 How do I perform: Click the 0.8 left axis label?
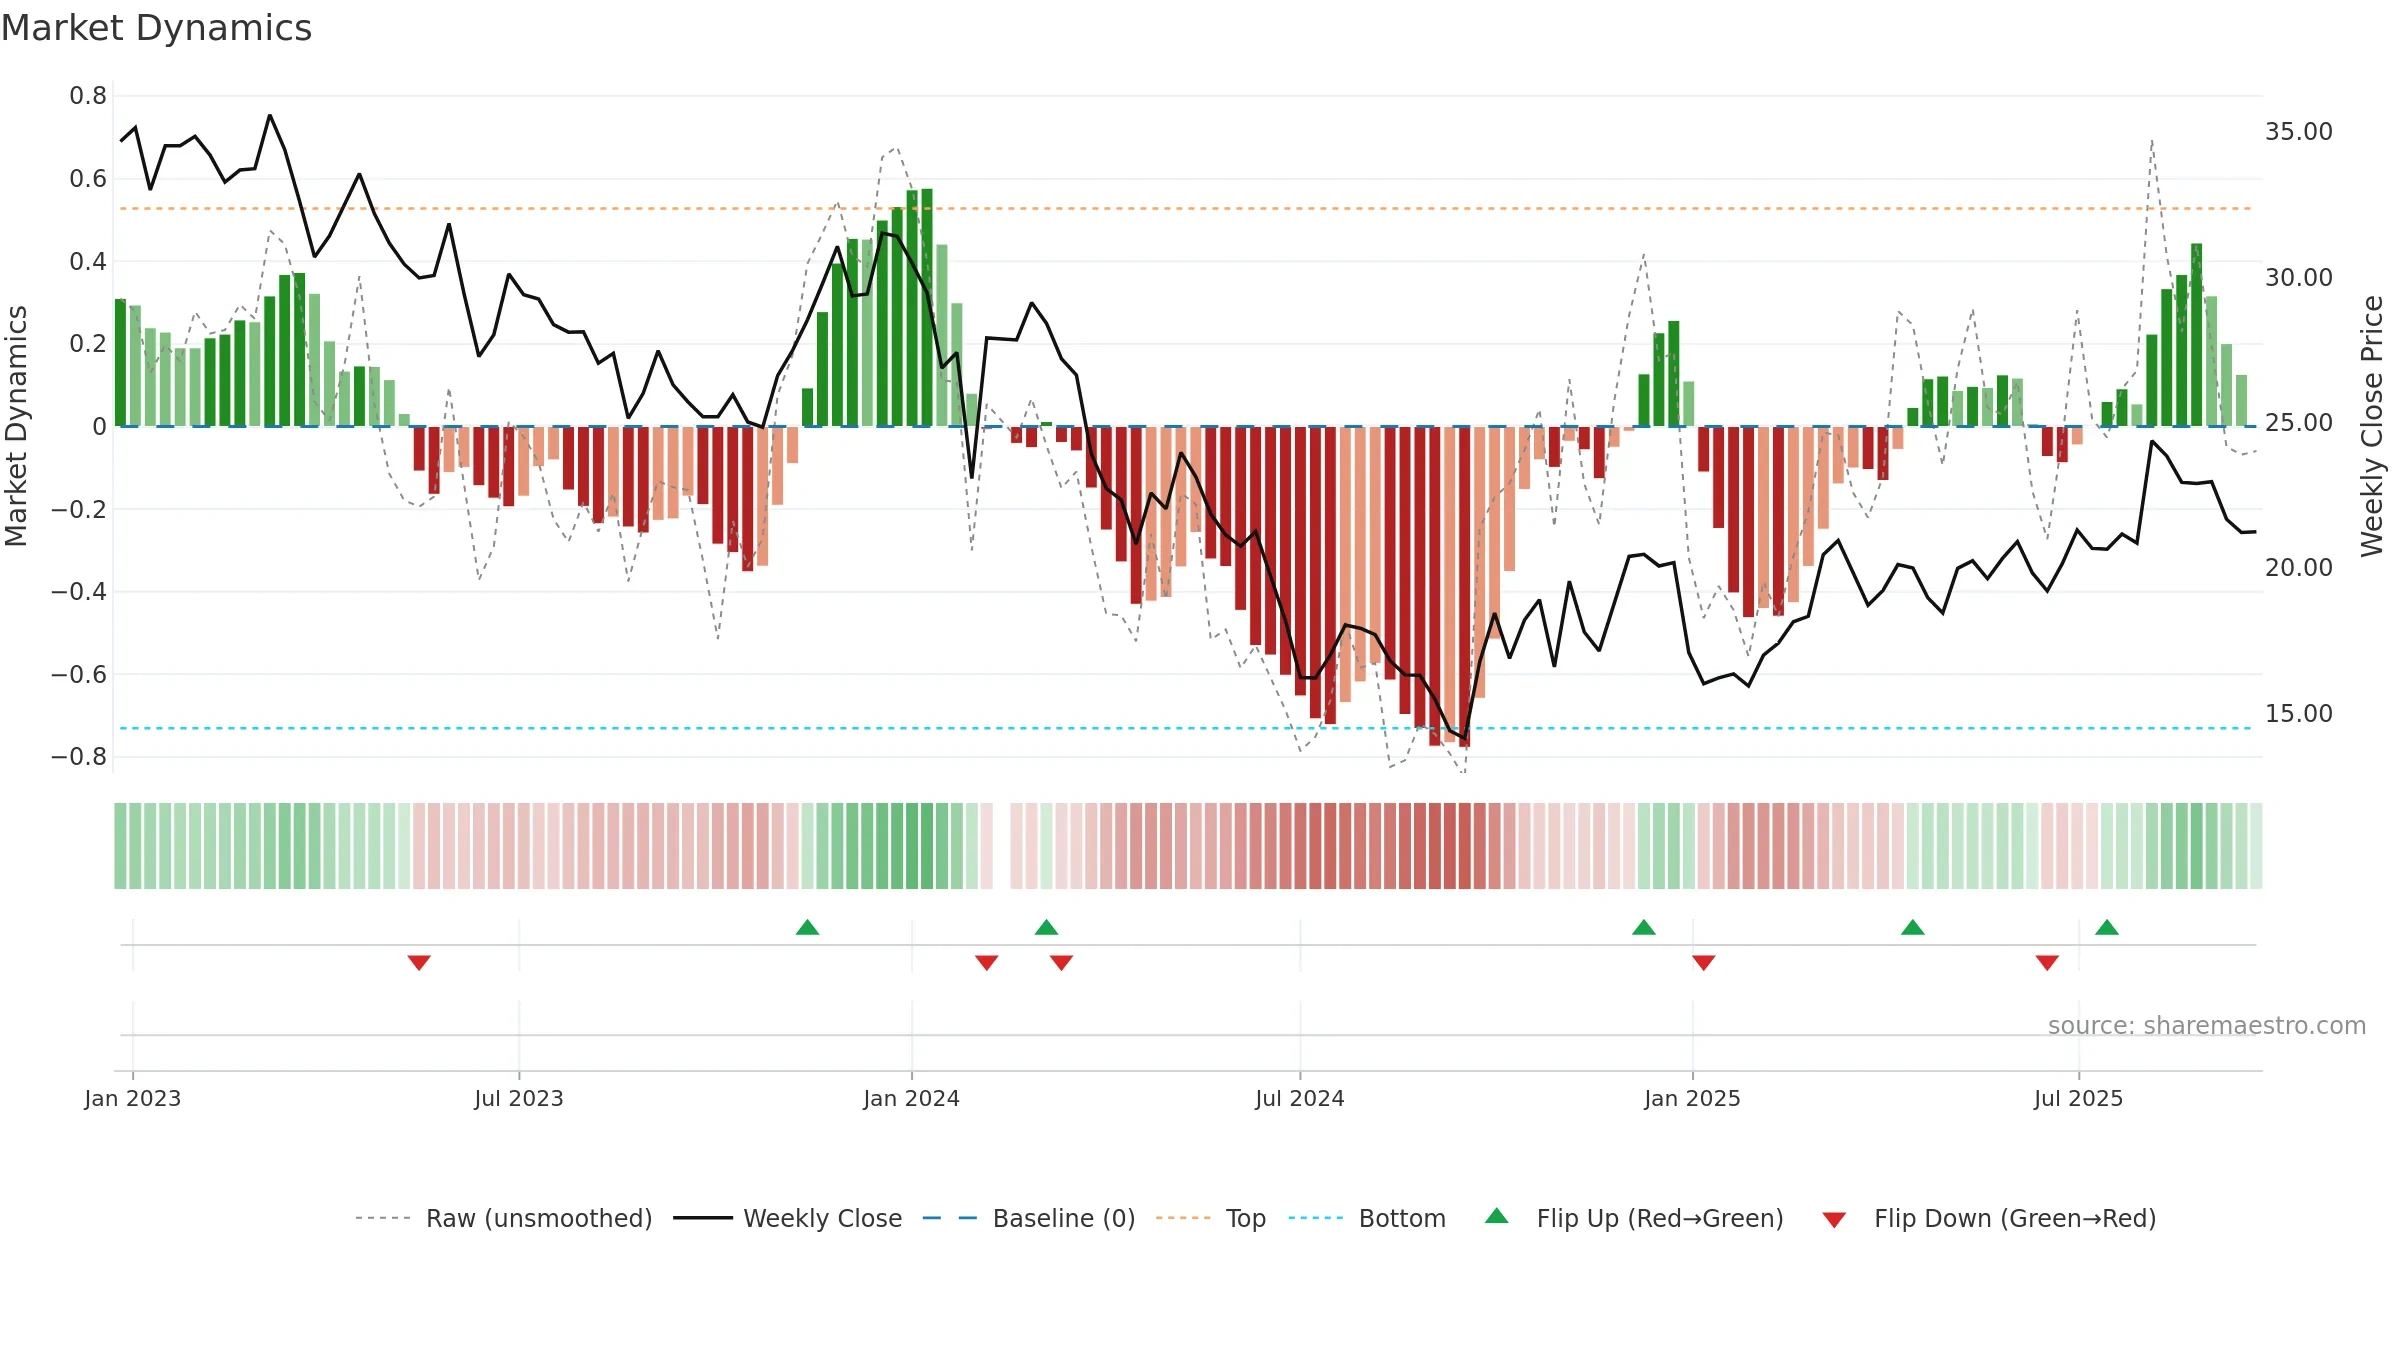[88, 96]
